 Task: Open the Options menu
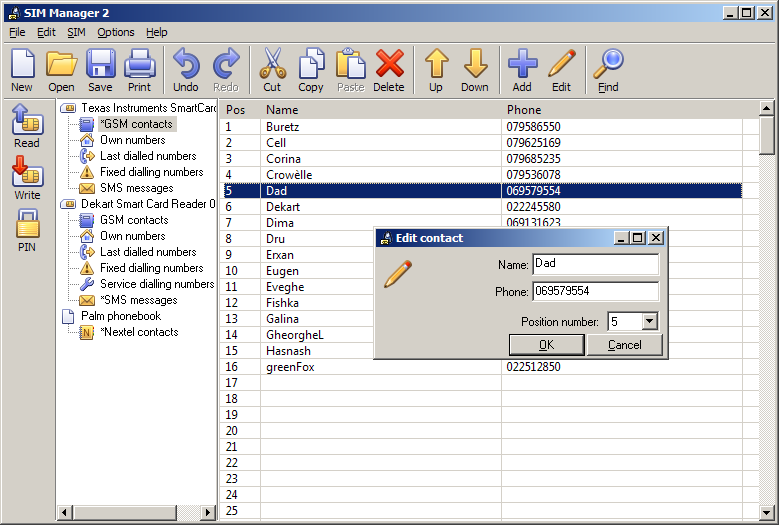point(115,32)
